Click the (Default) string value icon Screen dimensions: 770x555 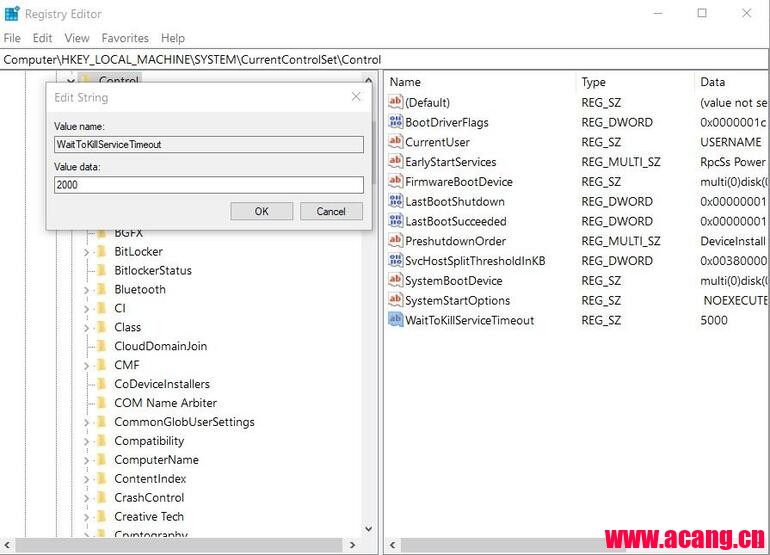pyautogui.click(x=395, y=102)
